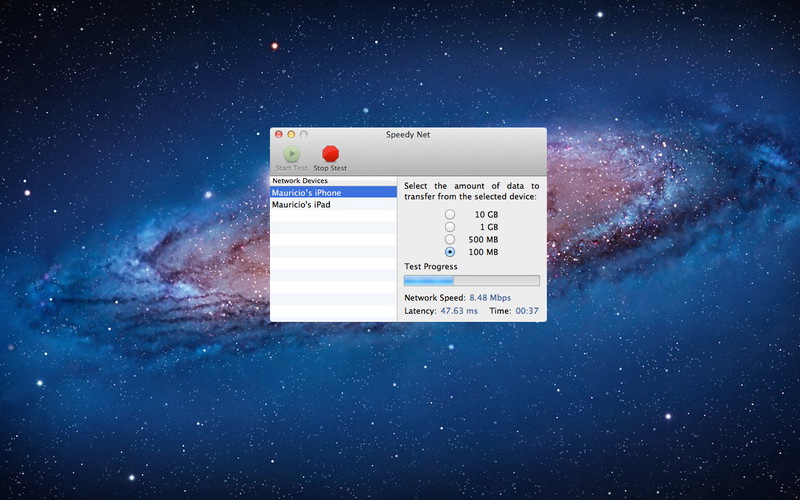
Task: Click the Test Progress bar
Action: tap(471, 281)
